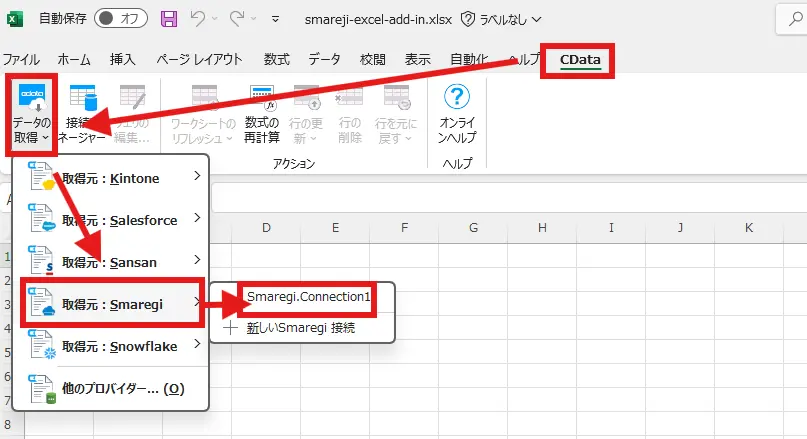Save the workbook with the floppy icon

point(169,19)
